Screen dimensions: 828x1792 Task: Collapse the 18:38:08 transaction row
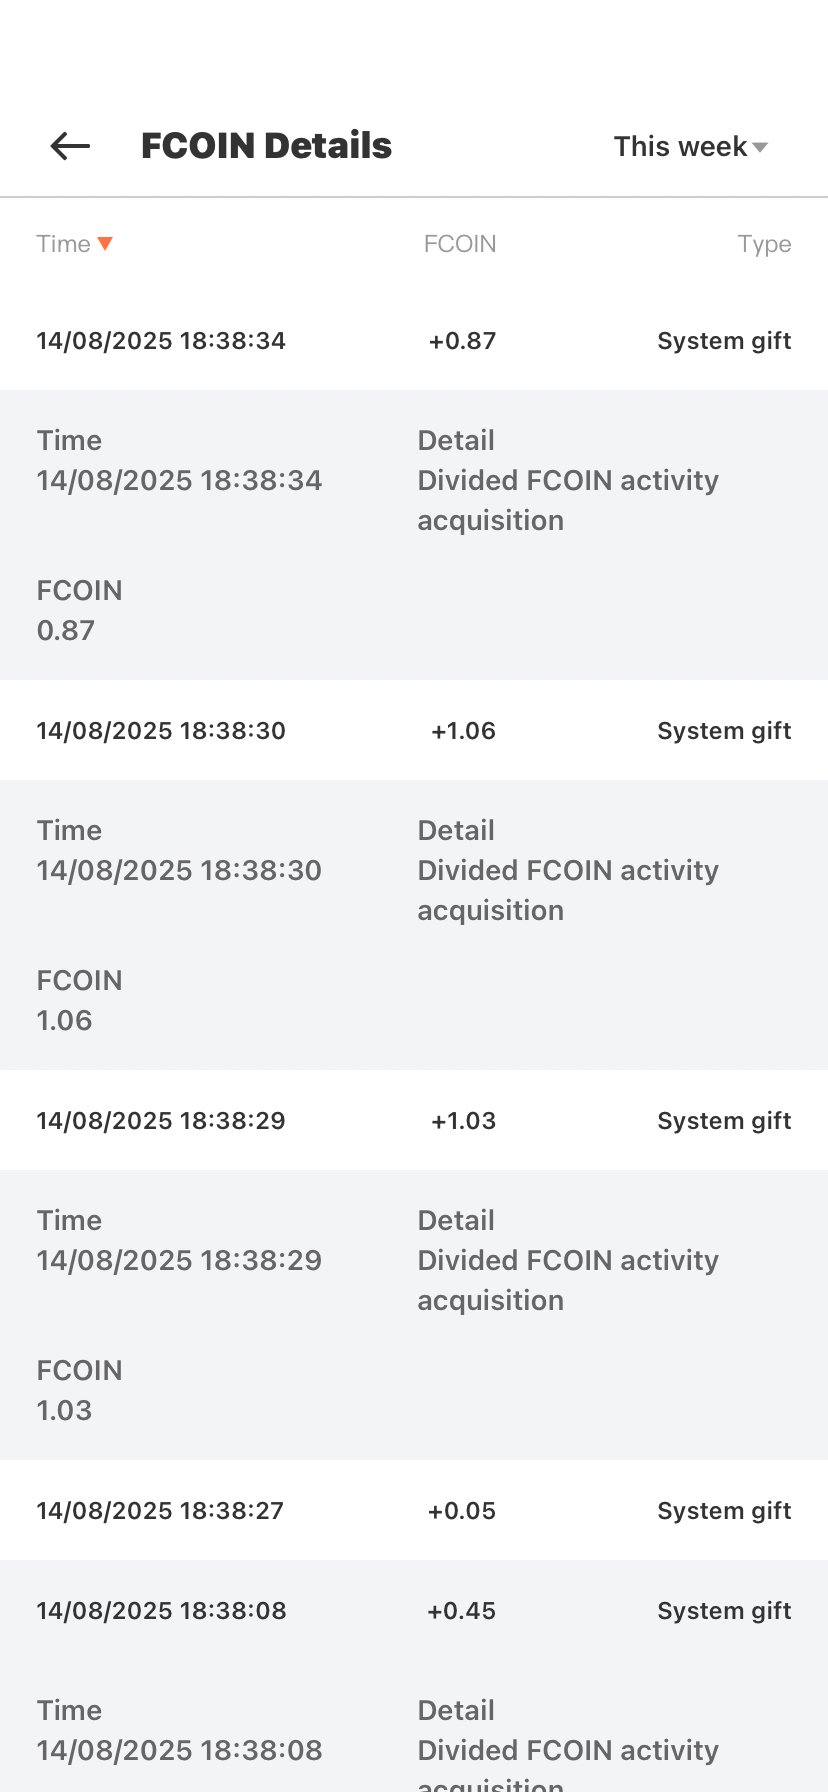point(414,1610)
